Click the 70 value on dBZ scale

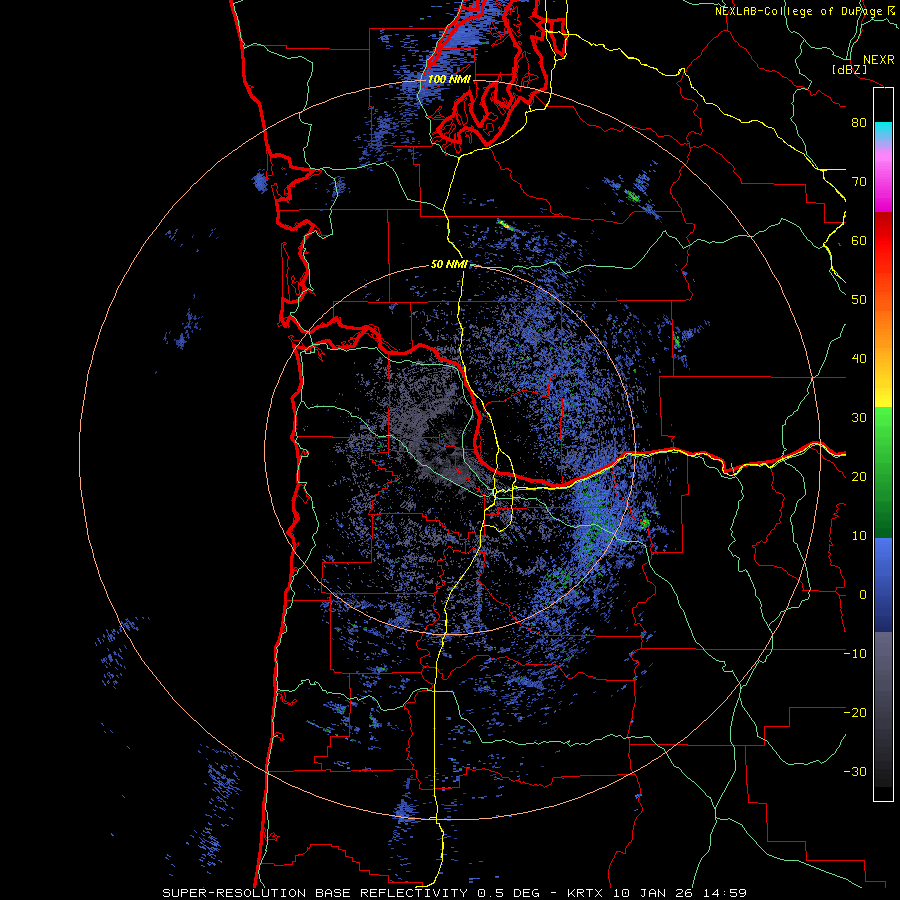(x=859, y=181)
